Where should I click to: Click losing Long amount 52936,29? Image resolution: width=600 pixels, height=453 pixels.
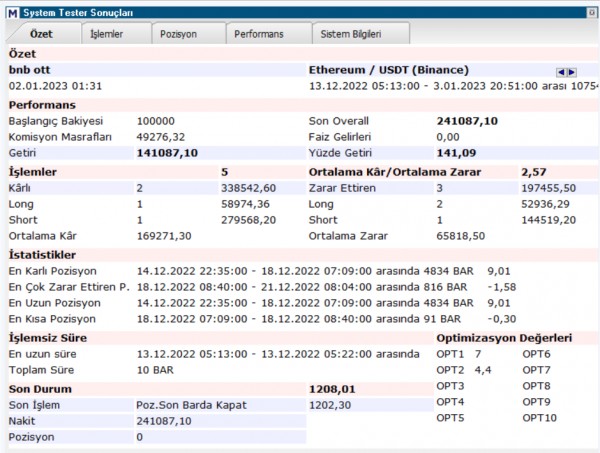point(545,204)
